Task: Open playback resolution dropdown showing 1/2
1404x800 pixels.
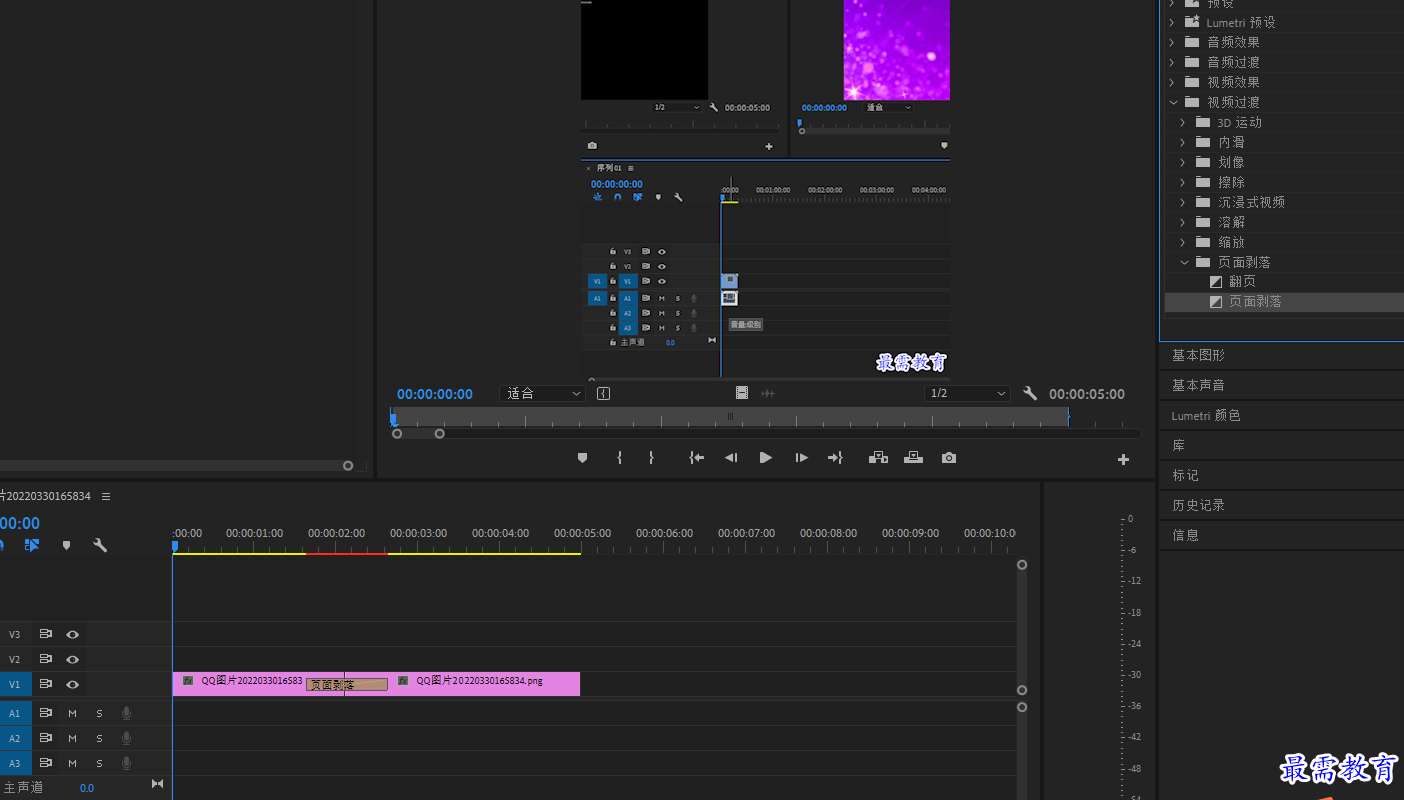Action: tap(967, 394)
